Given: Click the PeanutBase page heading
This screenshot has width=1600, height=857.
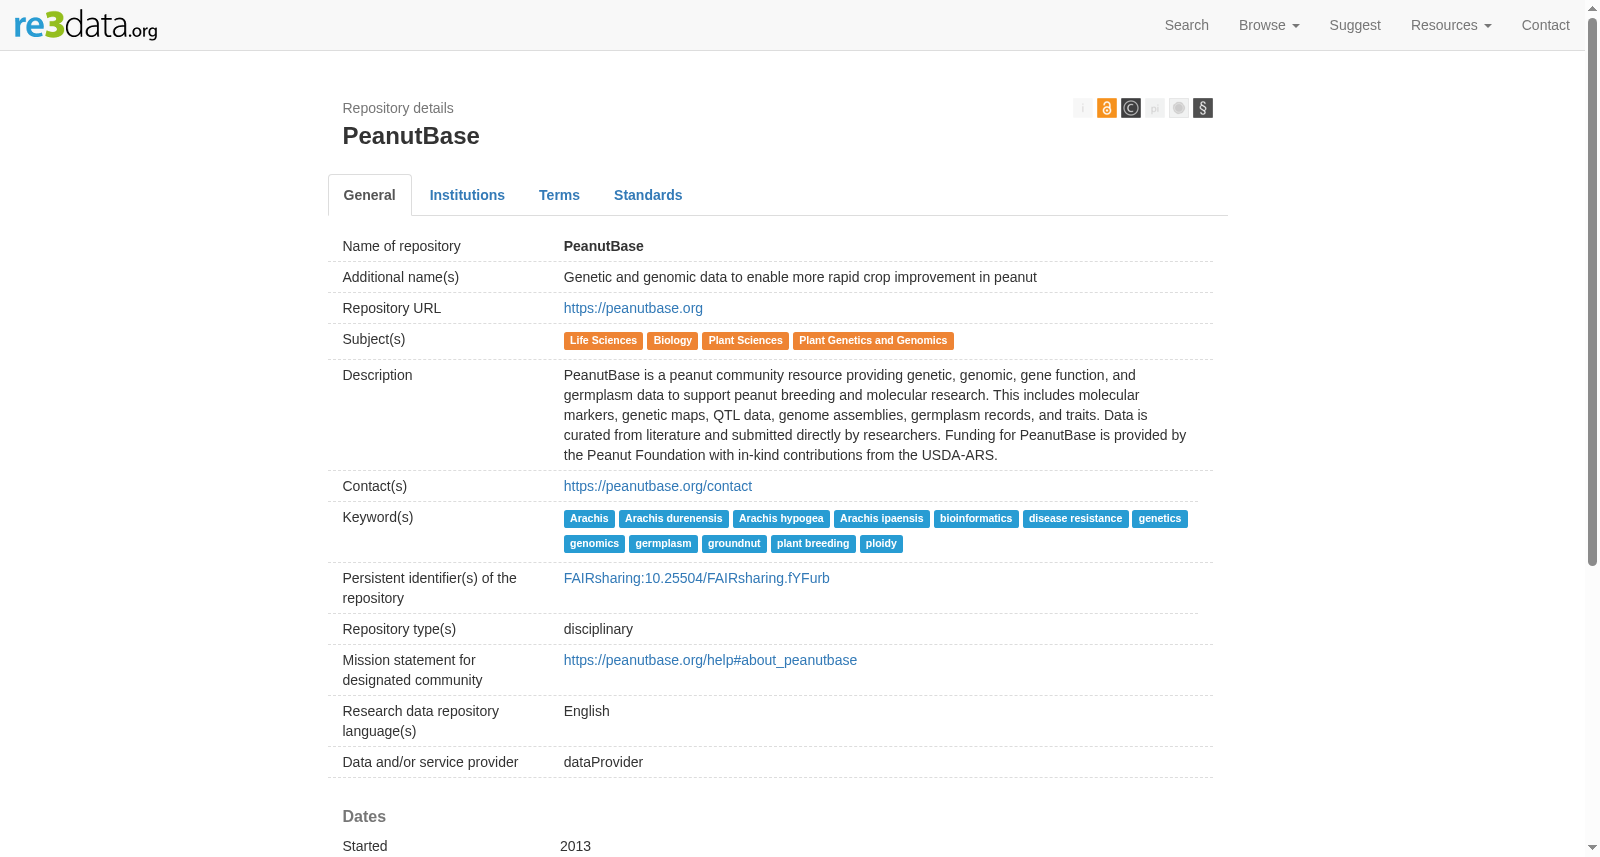Looking at the screenshot, I should click(411, 136).
